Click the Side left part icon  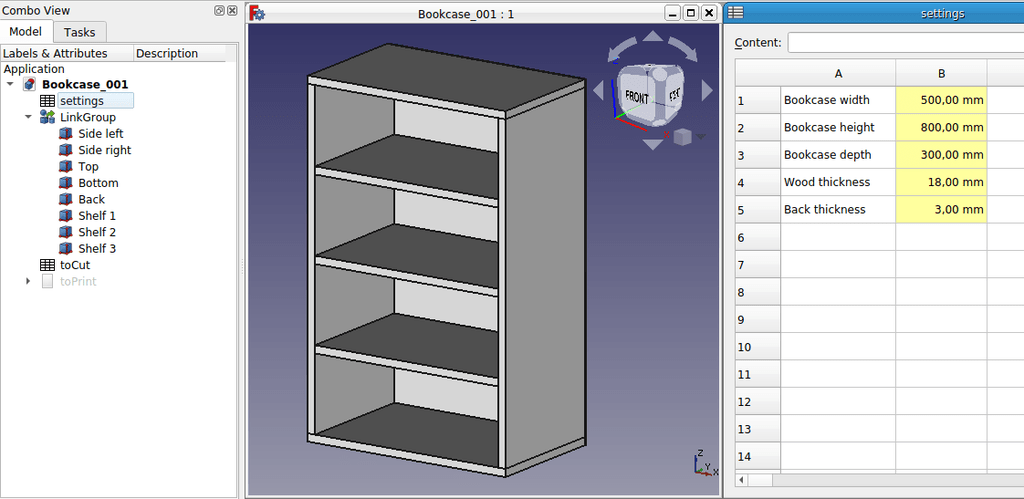(x=65, y=133)
